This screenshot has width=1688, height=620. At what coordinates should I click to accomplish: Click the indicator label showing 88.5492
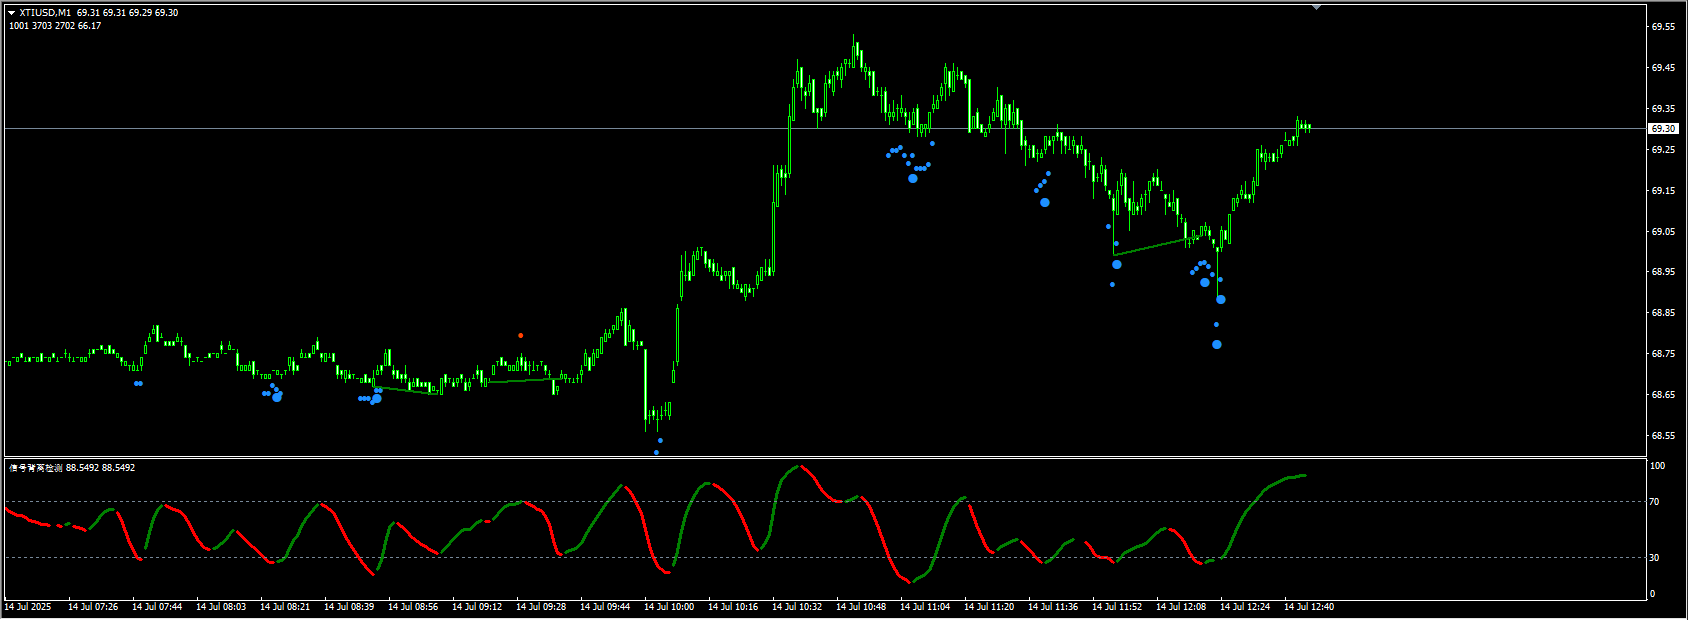(x=72, y=468)
